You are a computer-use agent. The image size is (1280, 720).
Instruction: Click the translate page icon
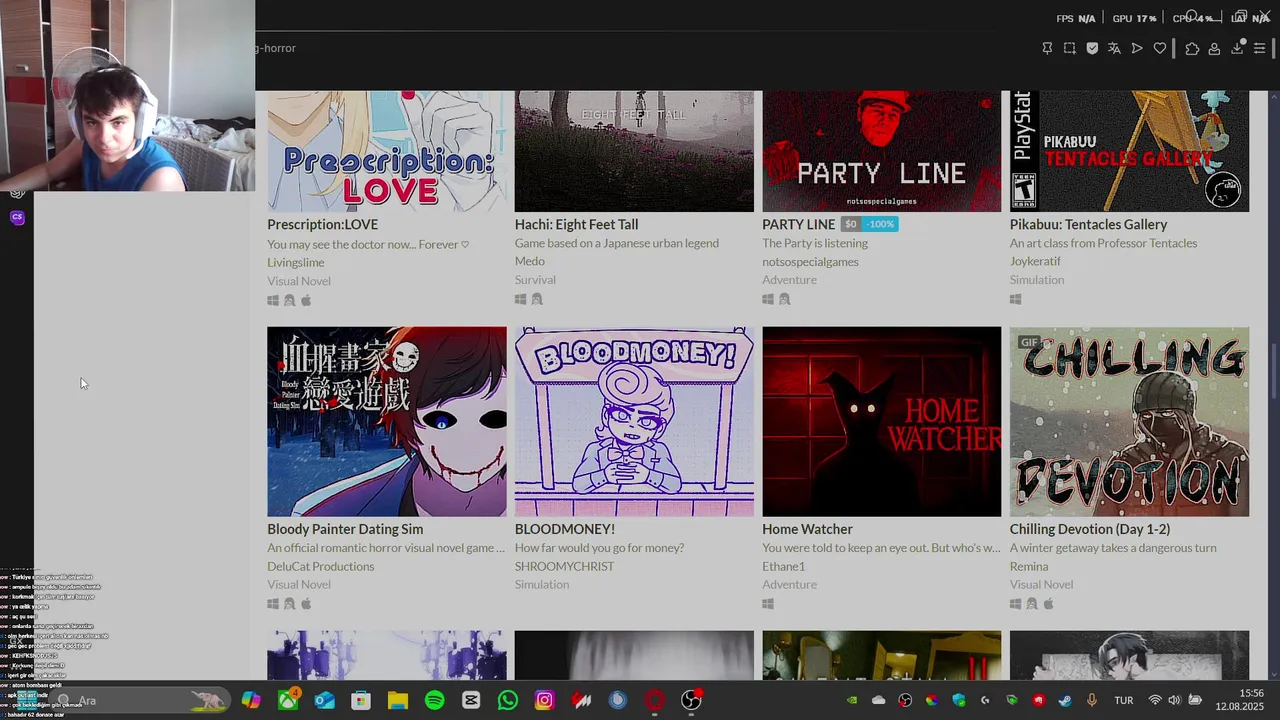(1114, 48)
